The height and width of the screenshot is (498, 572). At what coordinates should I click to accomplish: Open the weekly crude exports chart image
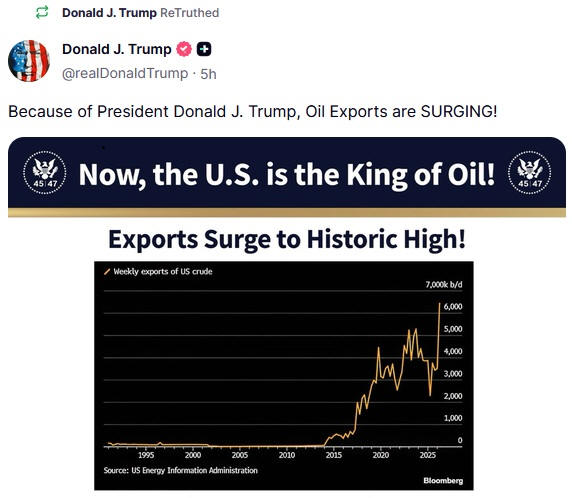pos(284,376)
